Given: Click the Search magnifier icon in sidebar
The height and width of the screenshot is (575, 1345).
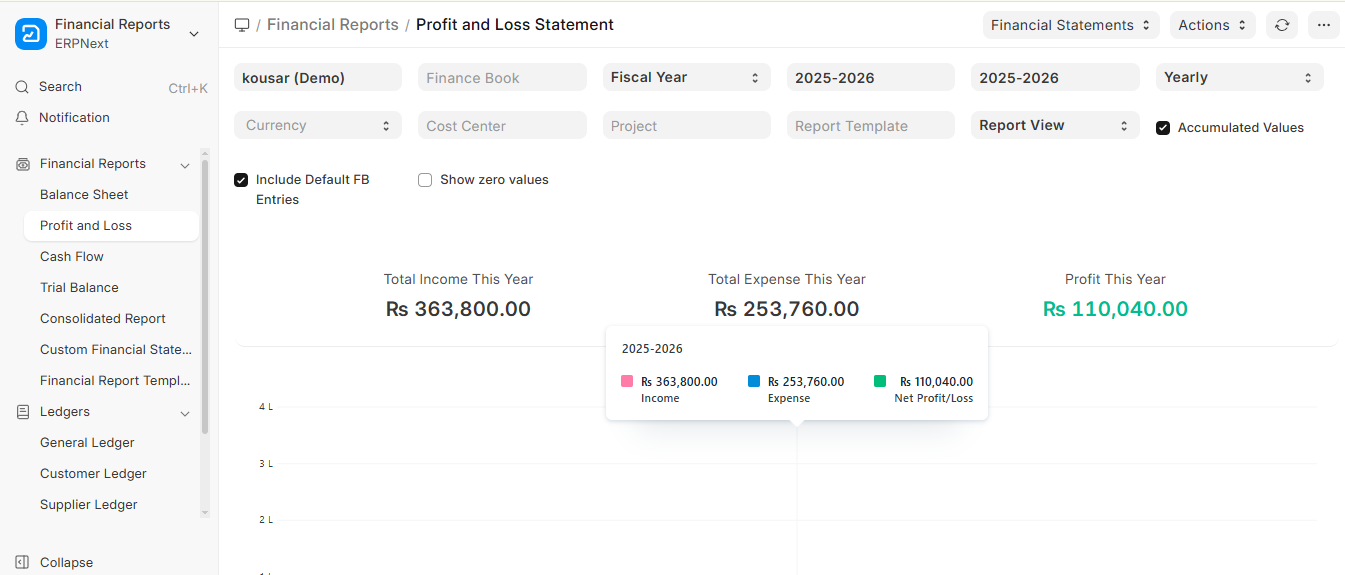Looking at the screenshot, I should 22,87.
